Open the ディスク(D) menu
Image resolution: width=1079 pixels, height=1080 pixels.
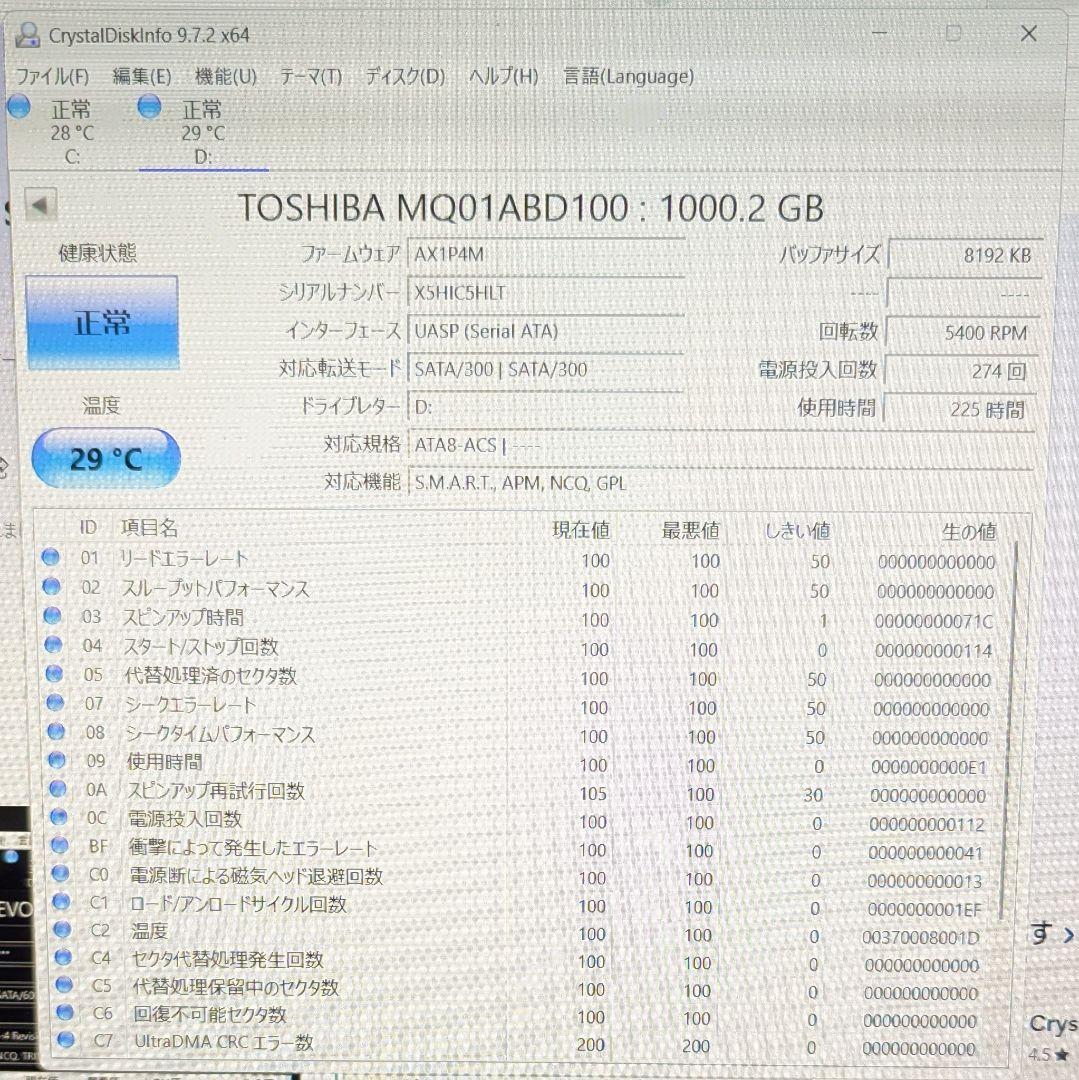click(405, 76)
